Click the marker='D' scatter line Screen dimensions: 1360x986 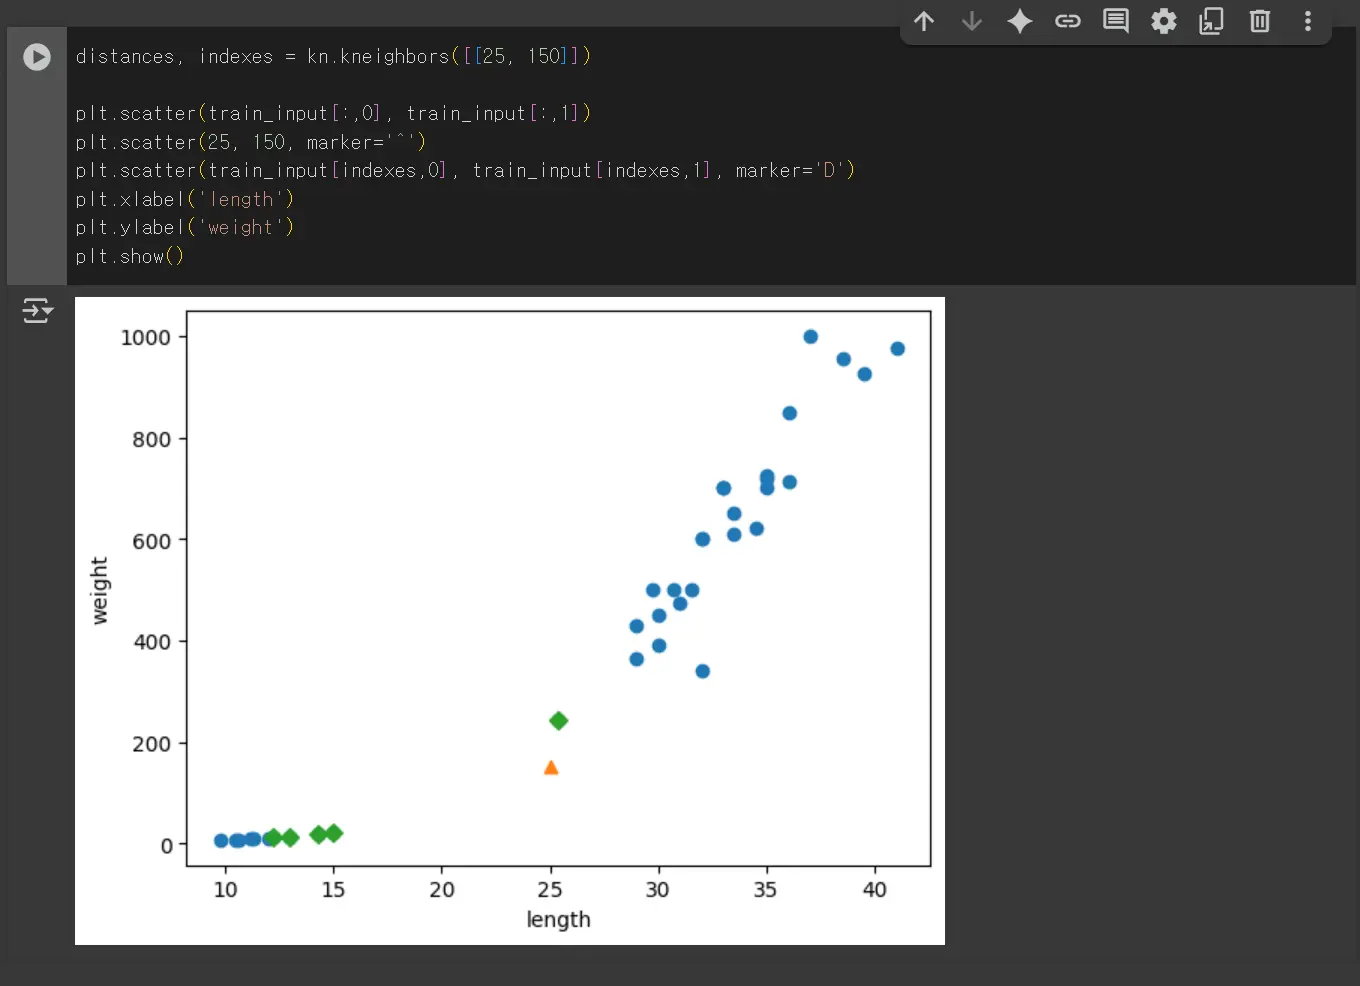tap(465, 171)
